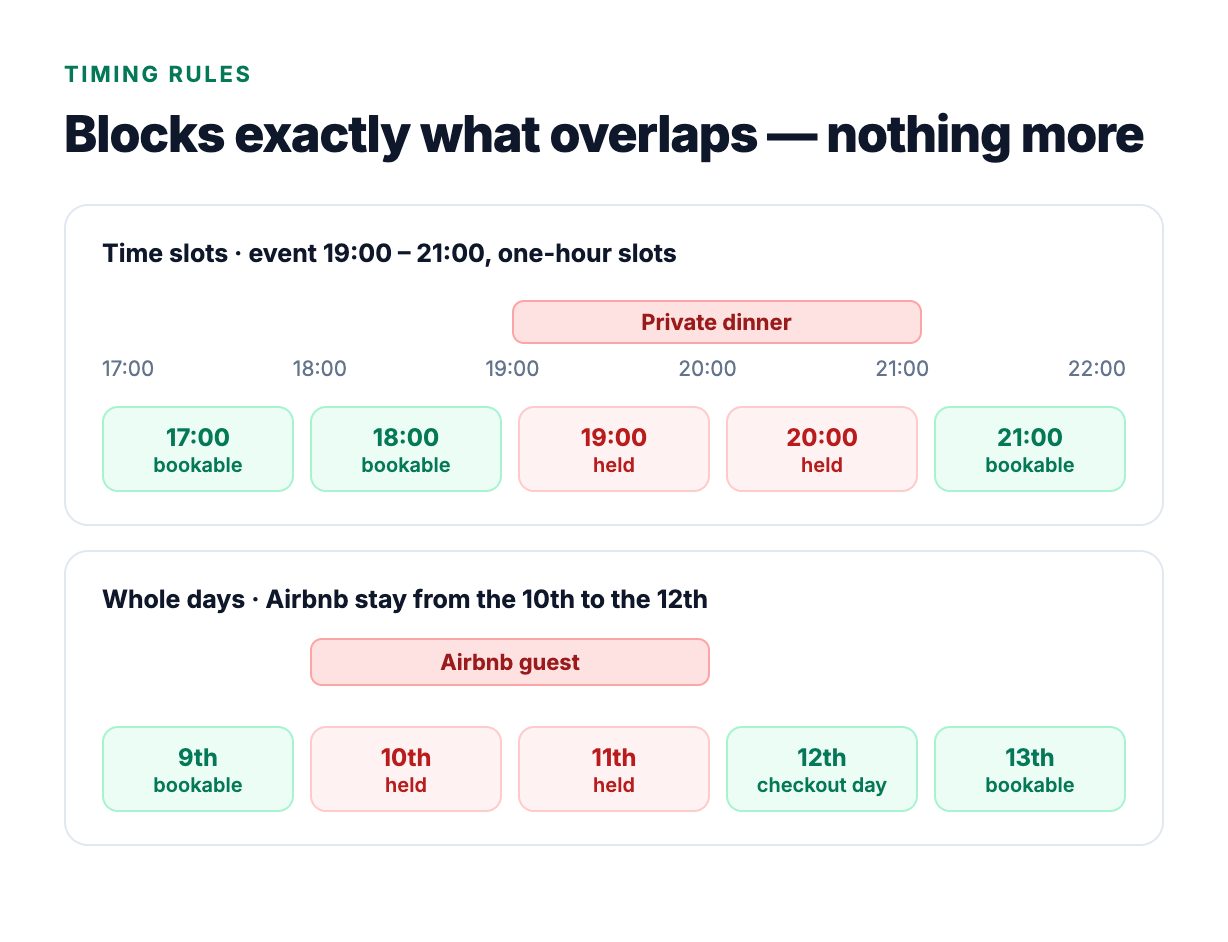
Task: Click the Timing Rules heading label
Action: 158,74
